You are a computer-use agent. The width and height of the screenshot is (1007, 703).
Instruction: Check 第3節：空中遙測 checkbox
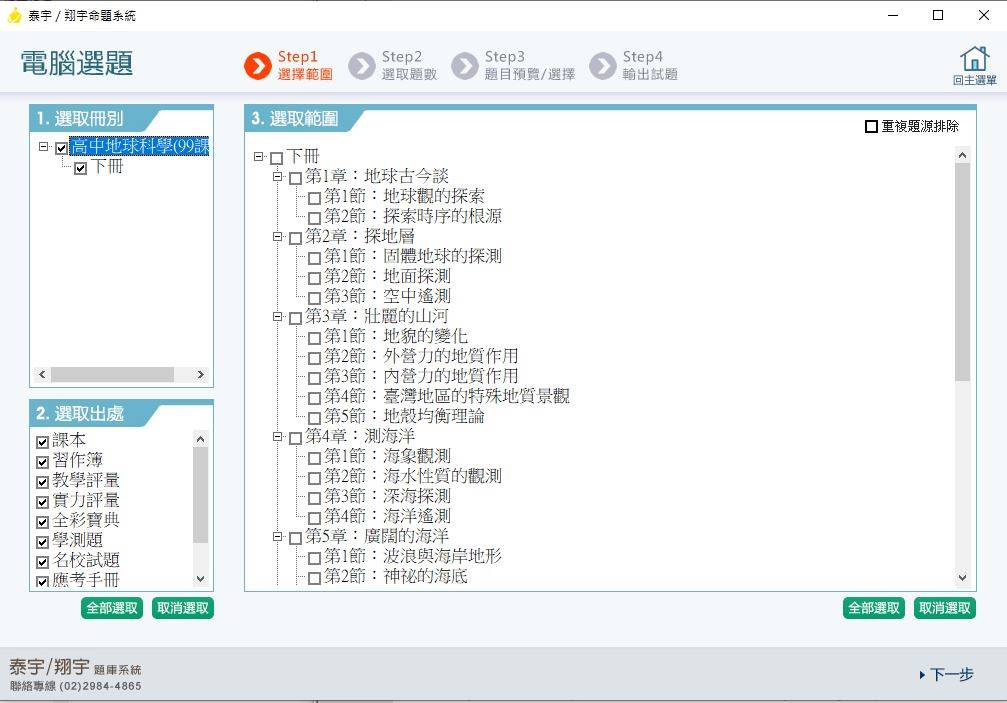(x=314, y=298)
